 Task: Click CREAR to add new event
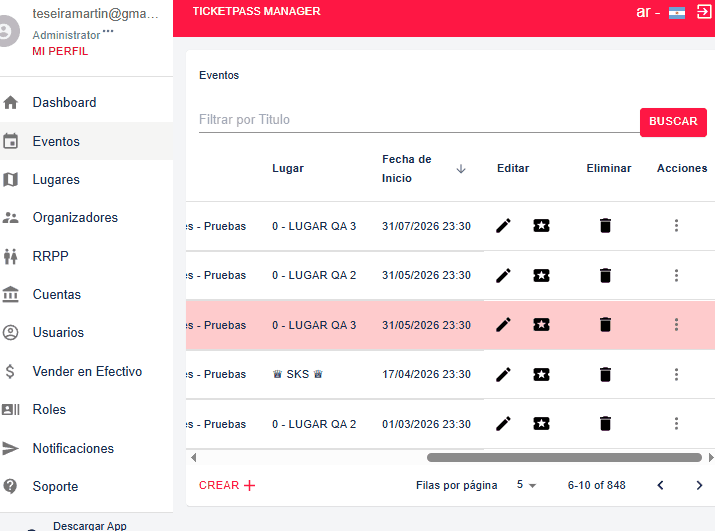[227, 485]
